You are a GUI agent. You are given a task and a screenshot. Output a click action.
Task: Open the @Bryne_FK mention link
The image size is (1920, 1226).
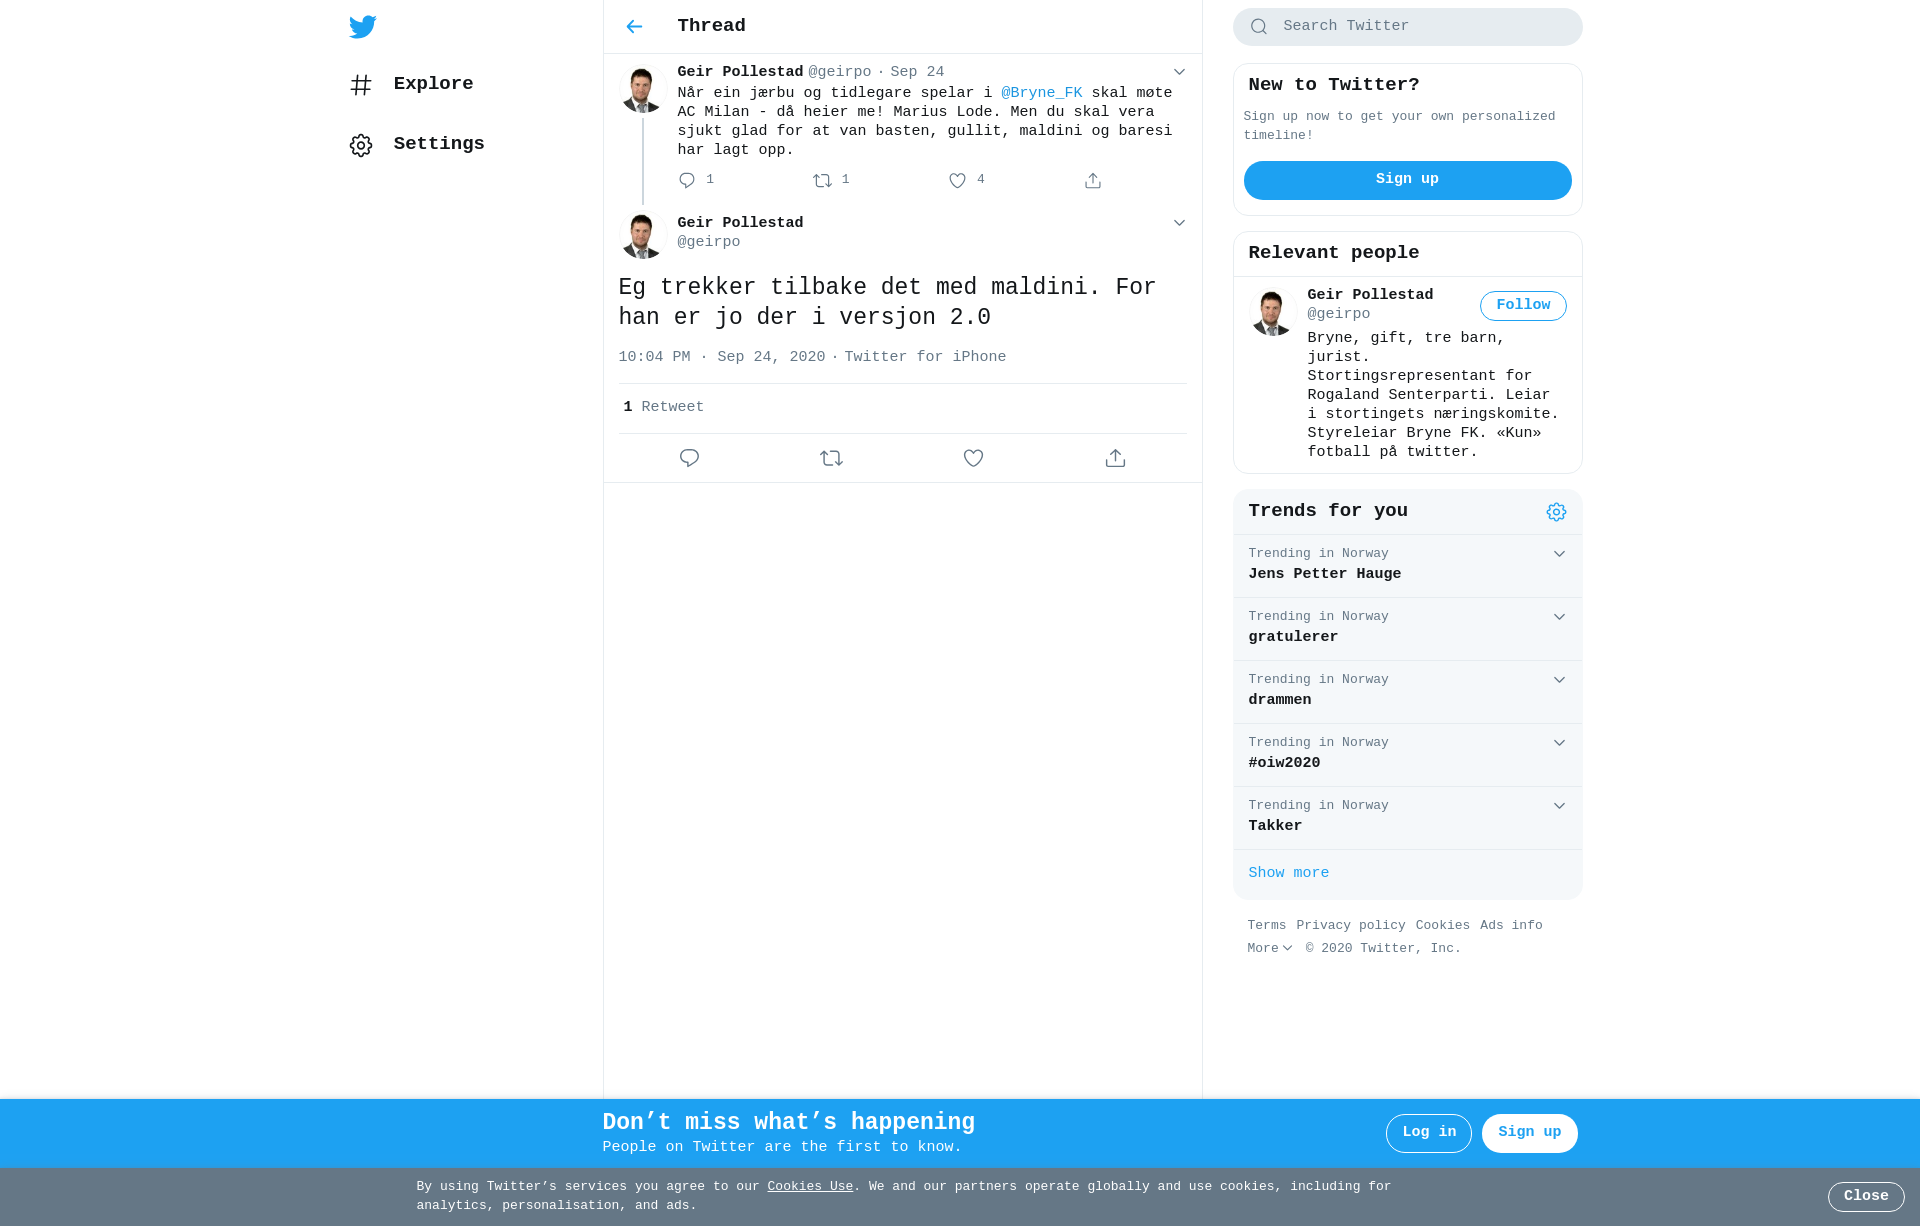1041,93
